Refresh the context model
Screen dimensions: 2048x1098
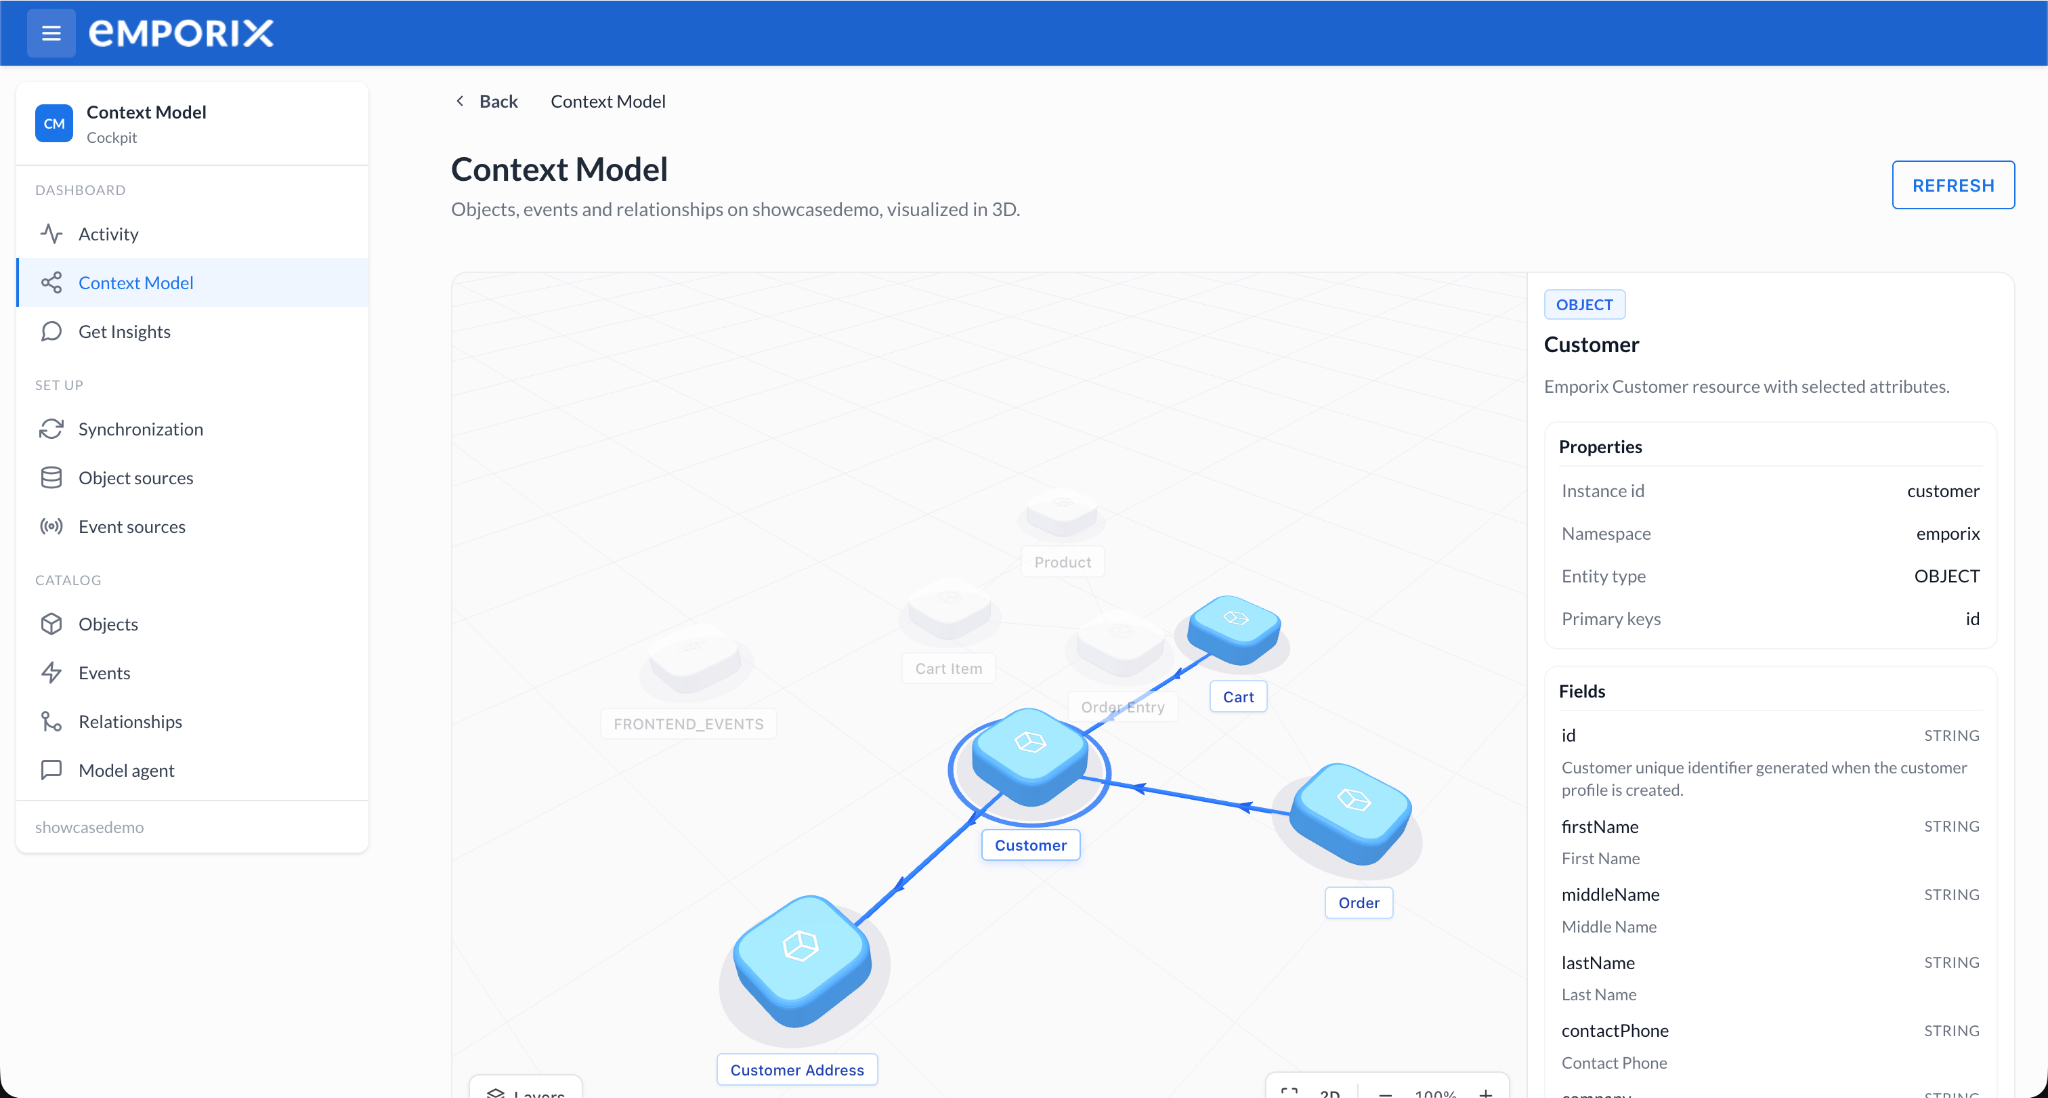[x=1953, y=185]
